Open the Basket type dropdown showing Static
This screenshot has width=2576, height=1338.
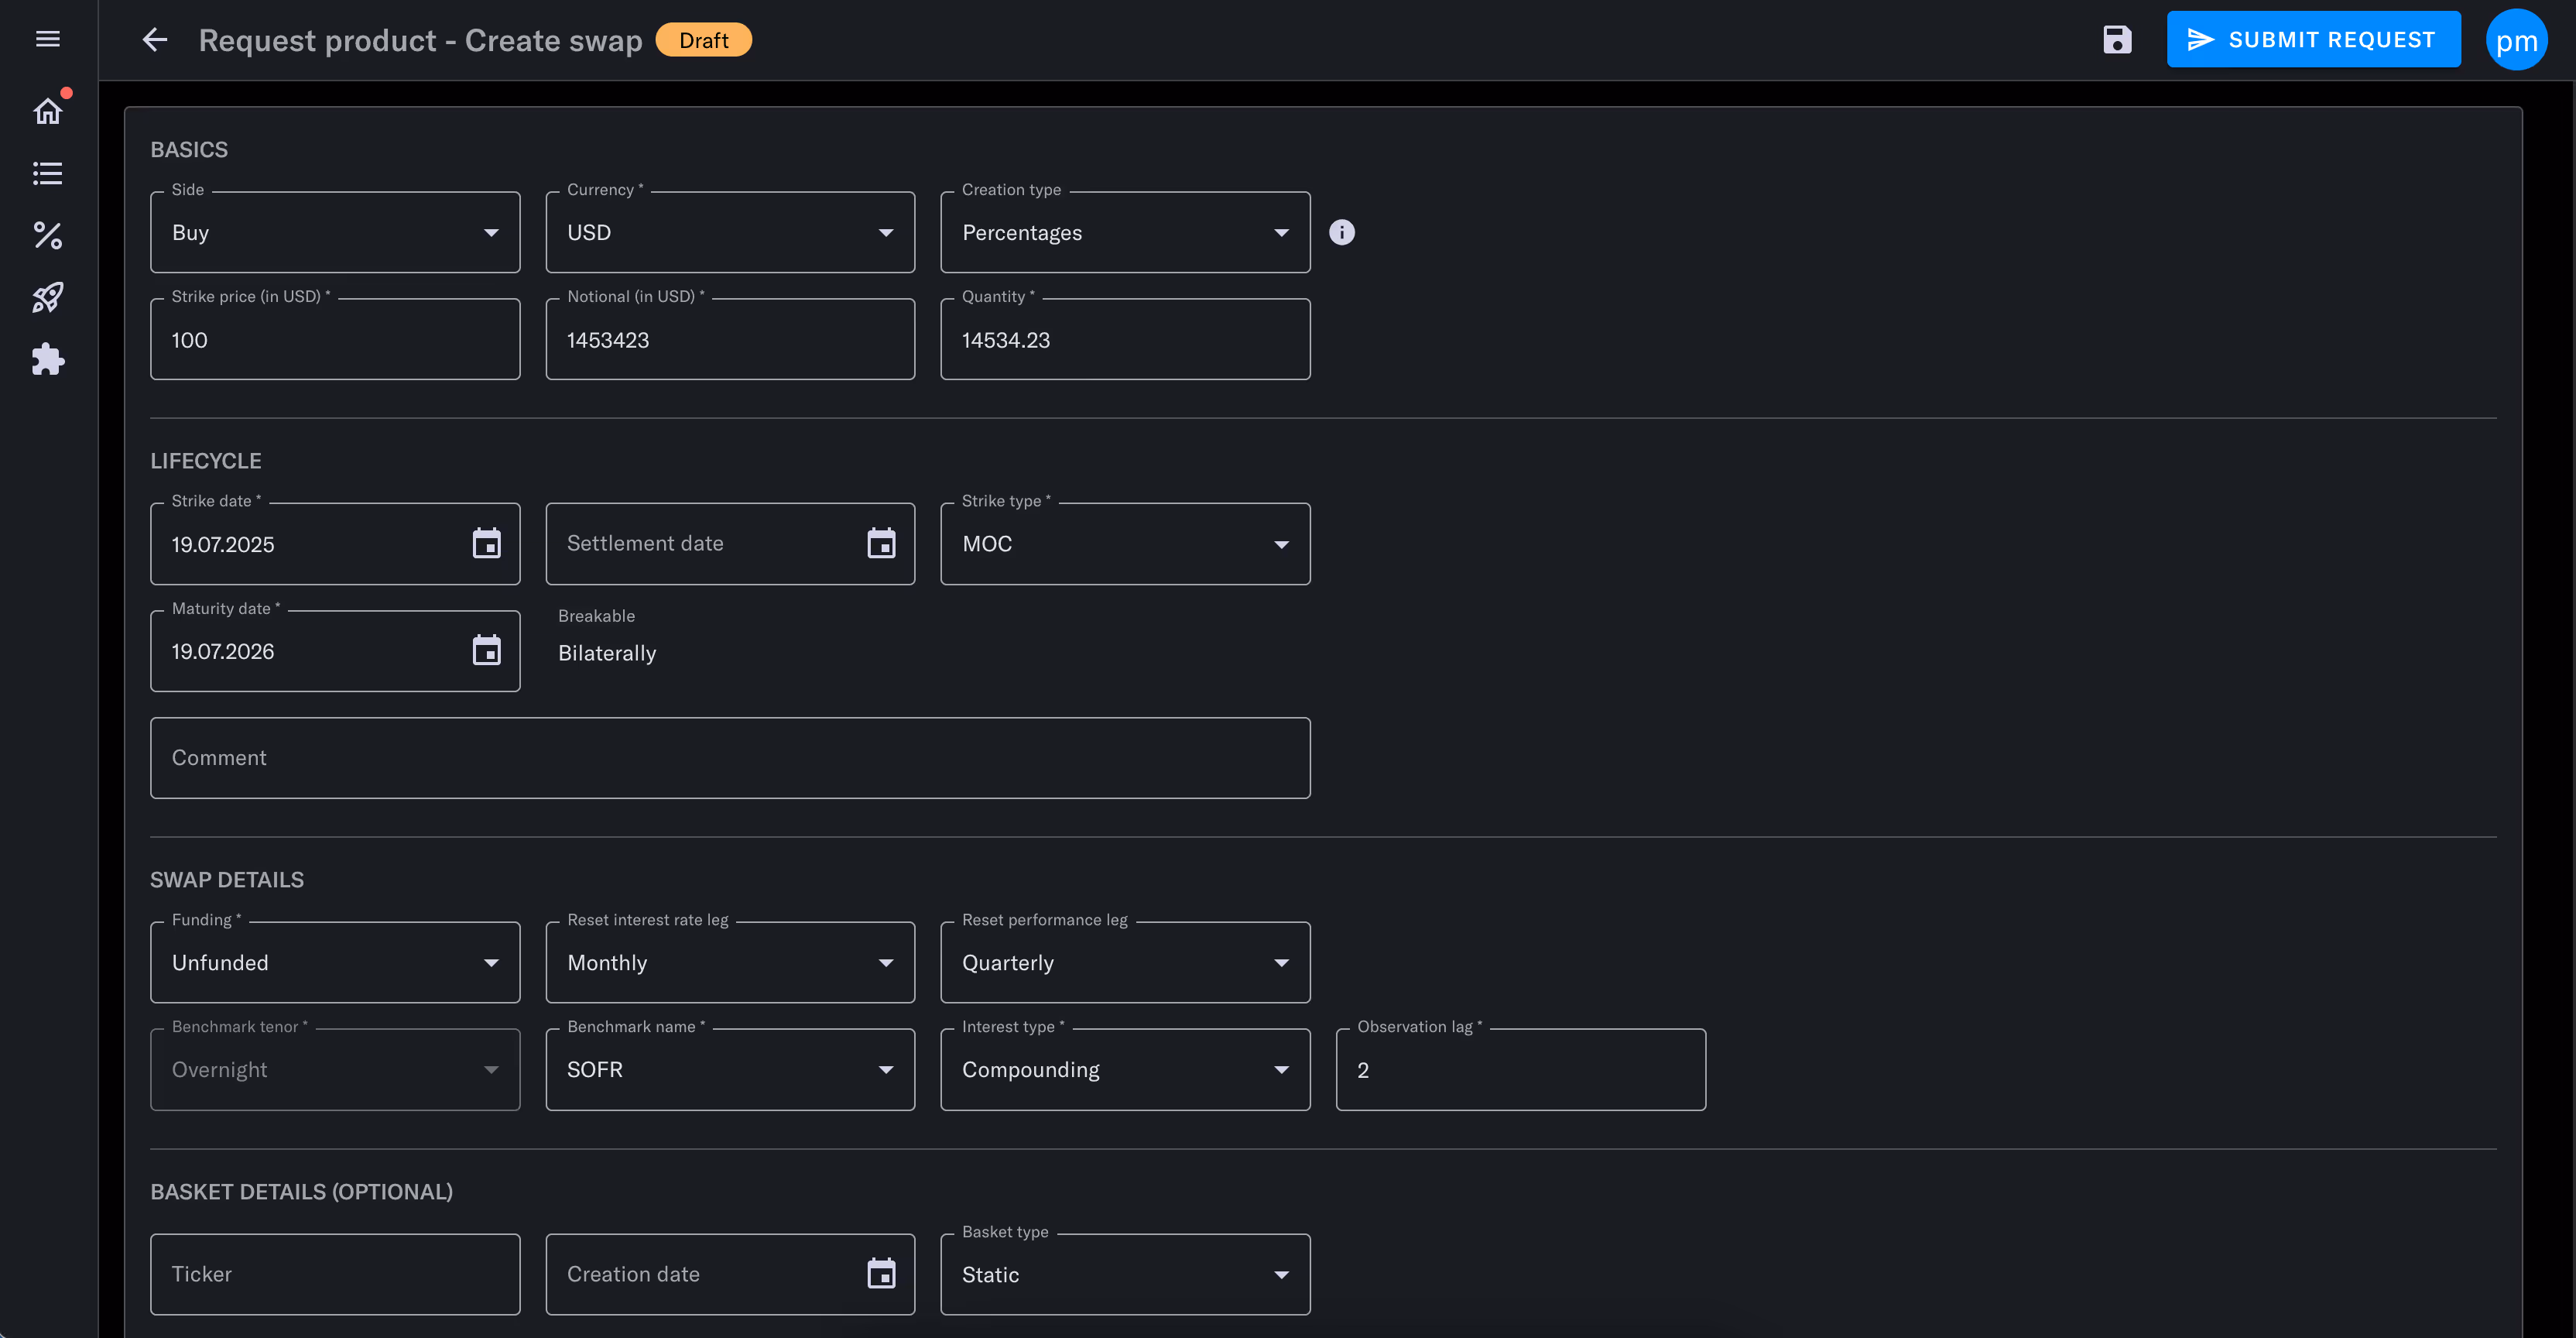1125,1274
